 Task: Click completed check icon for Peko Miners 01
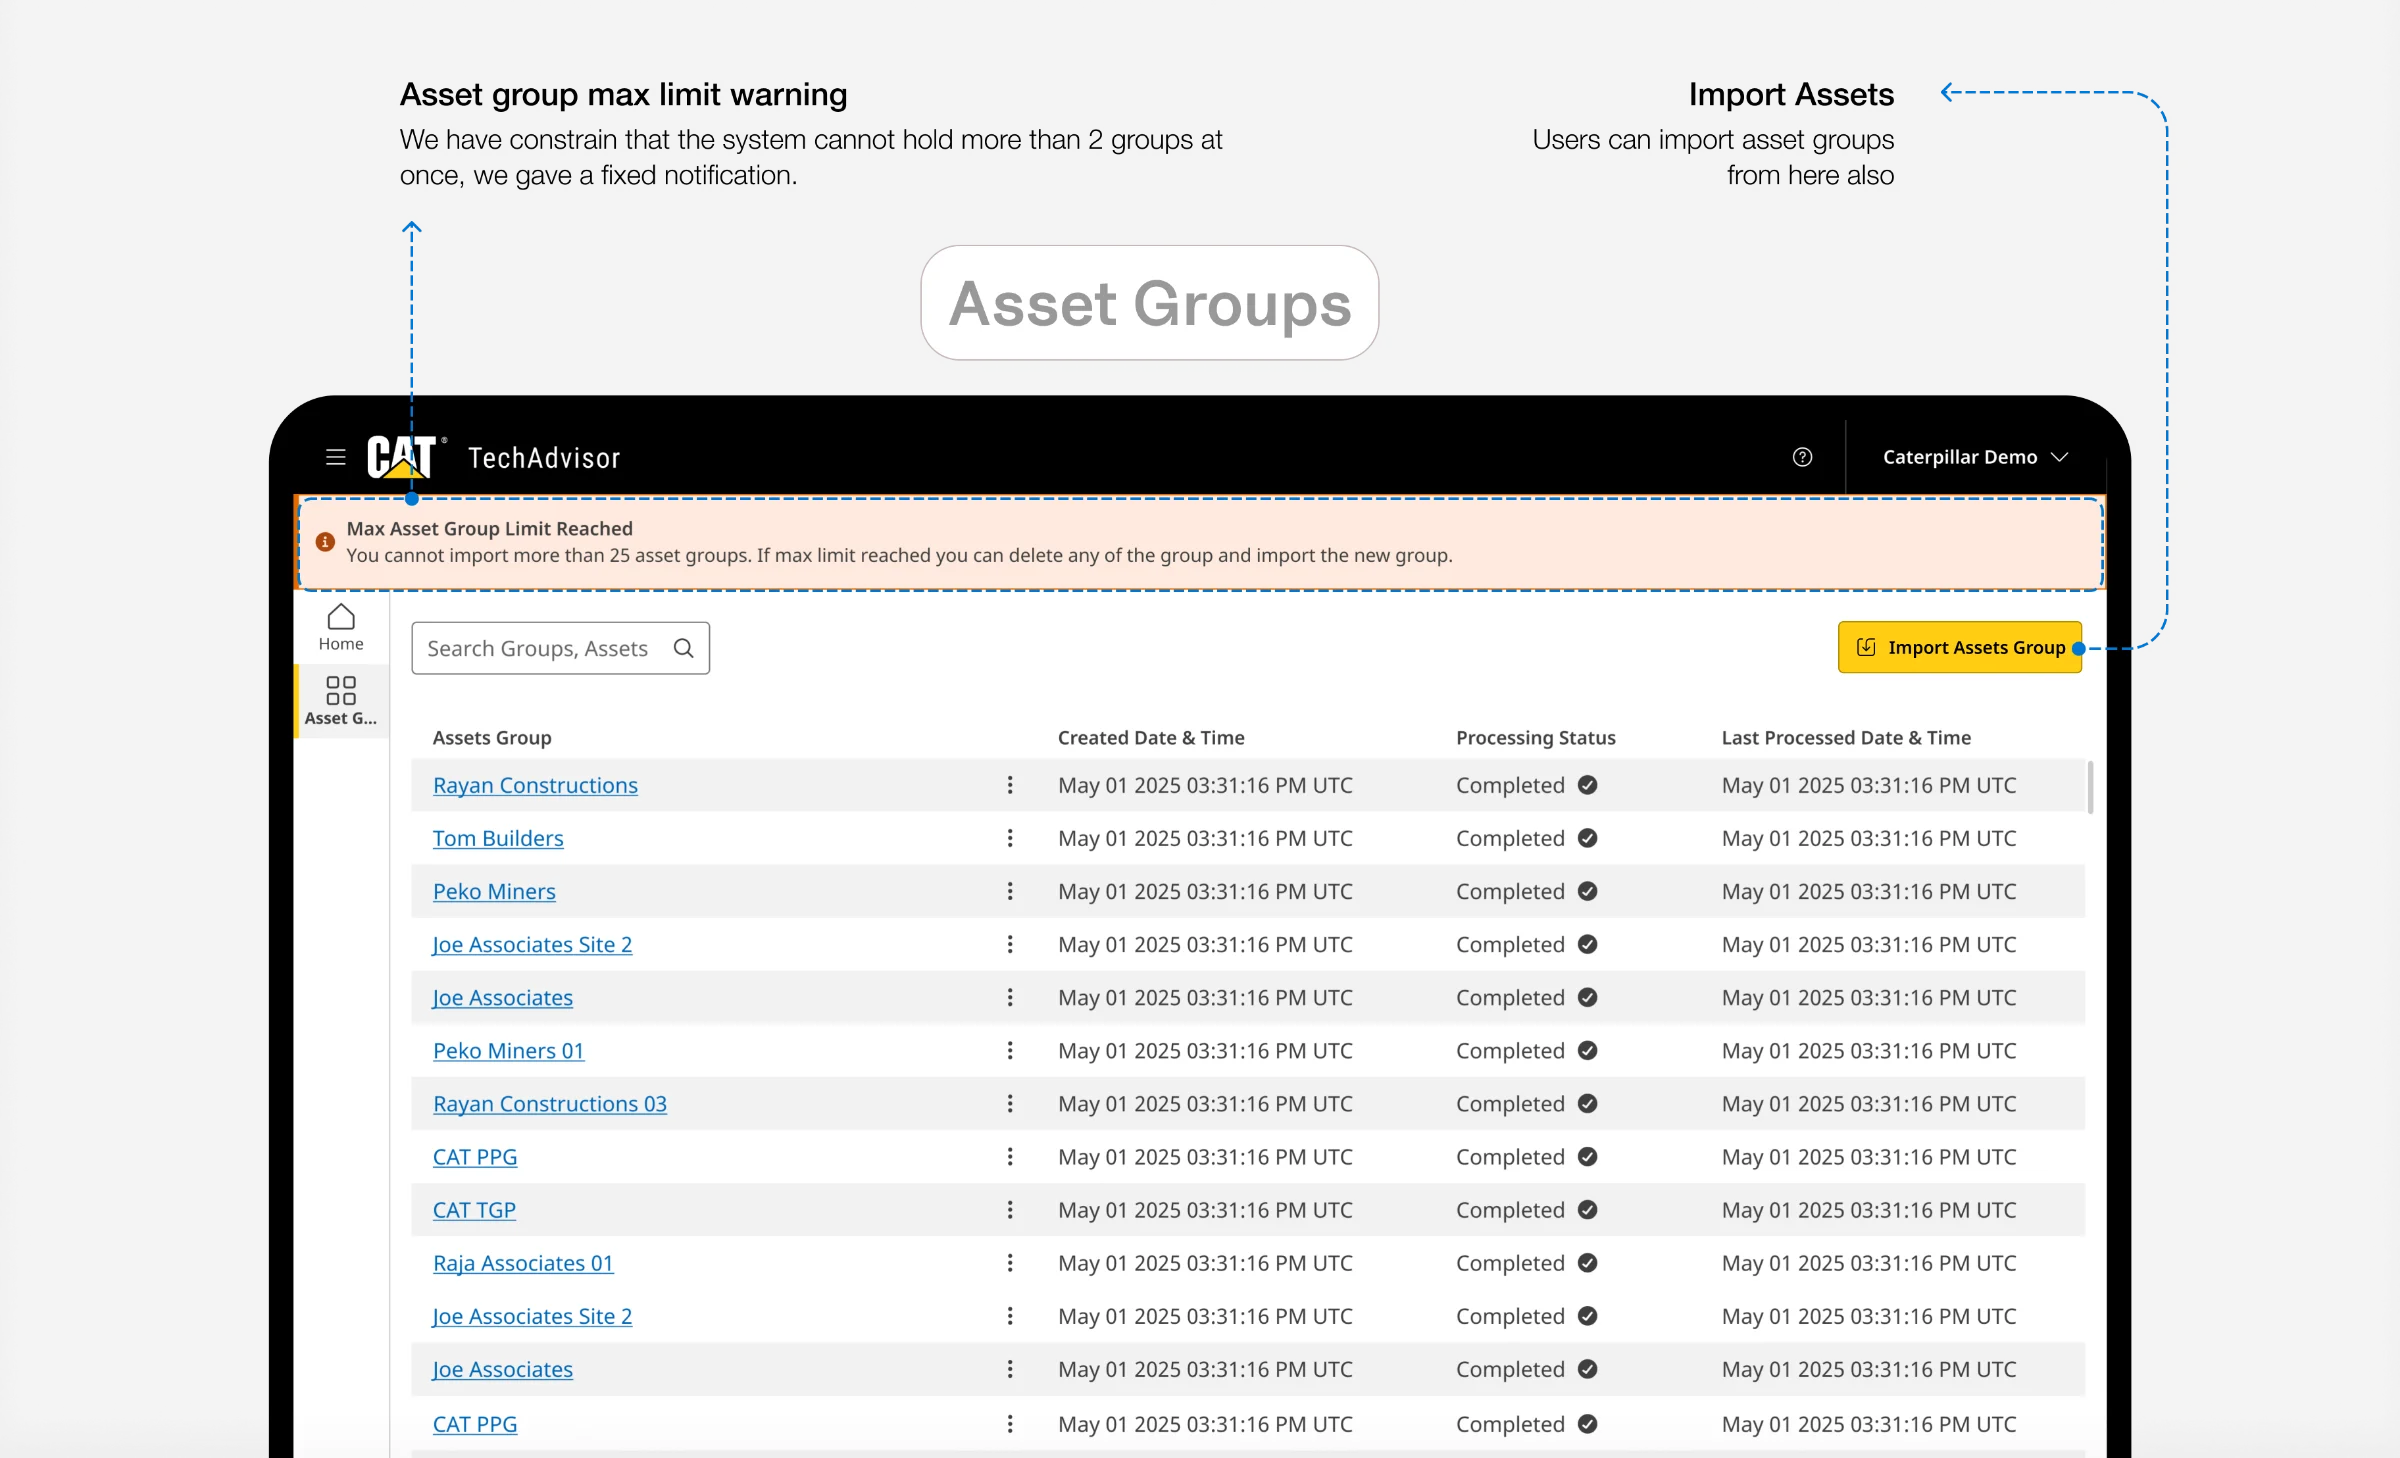coord(1587,1050)
